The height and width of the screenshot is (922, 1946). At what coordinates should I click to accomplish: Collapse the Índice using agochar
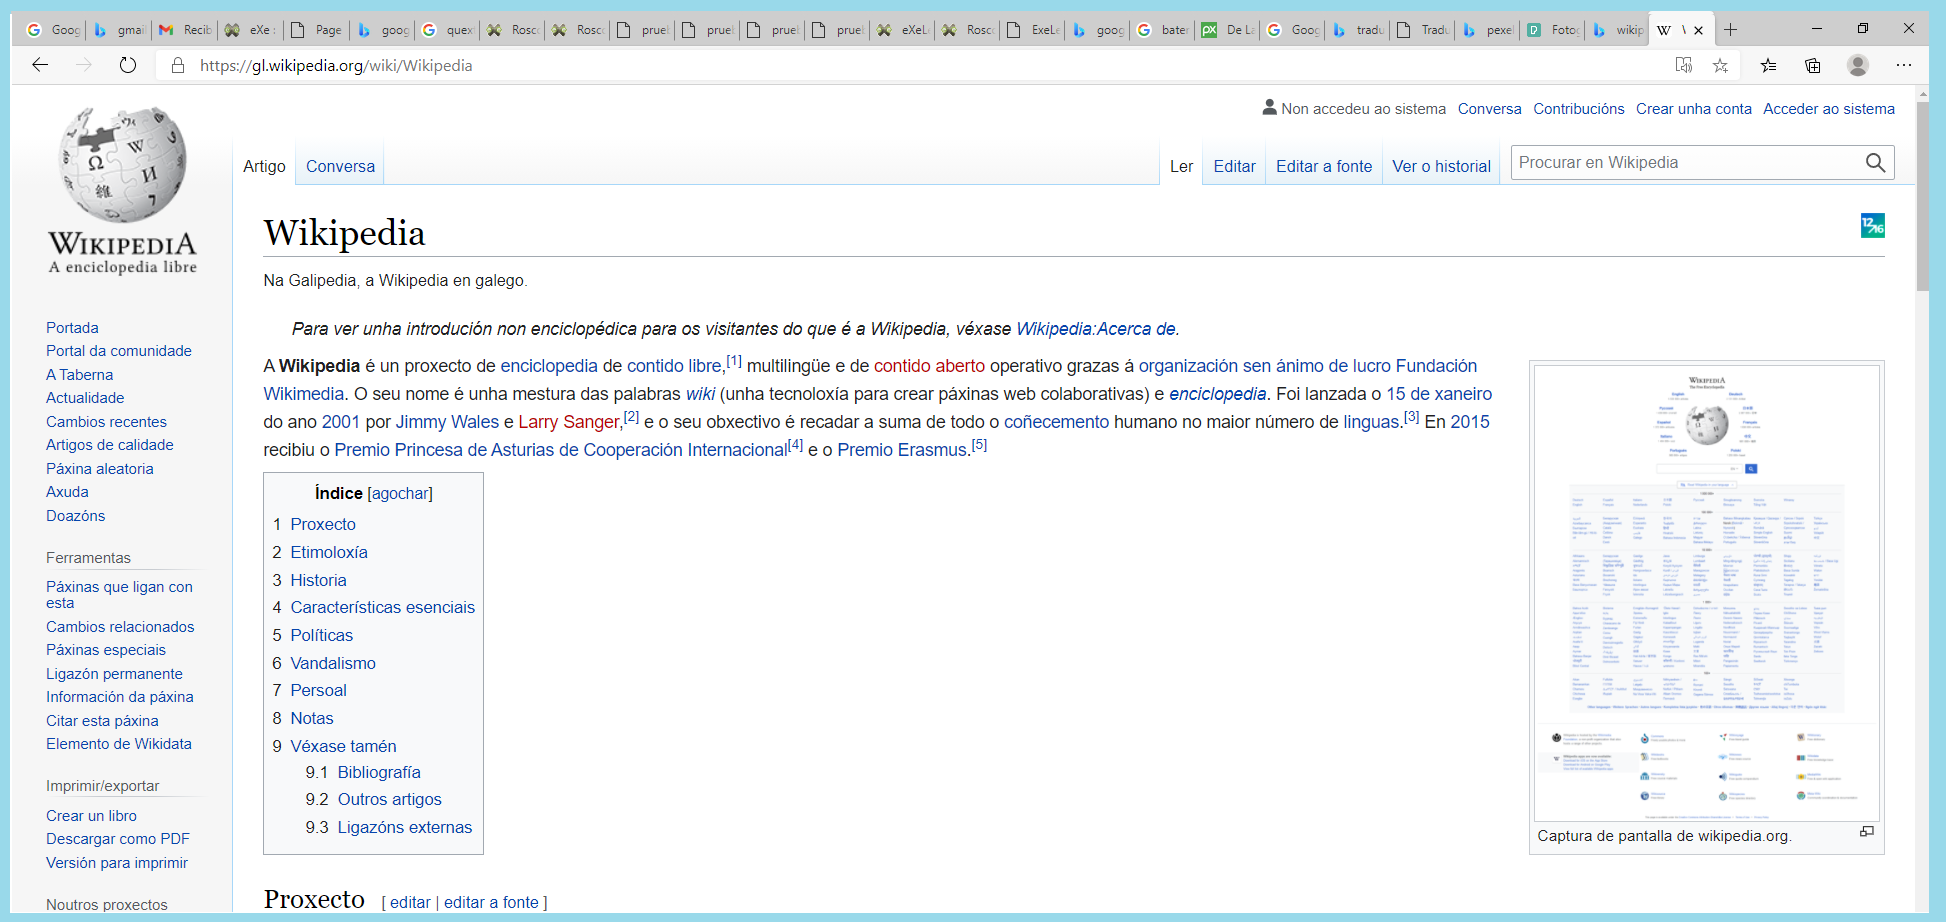point(399,493)
